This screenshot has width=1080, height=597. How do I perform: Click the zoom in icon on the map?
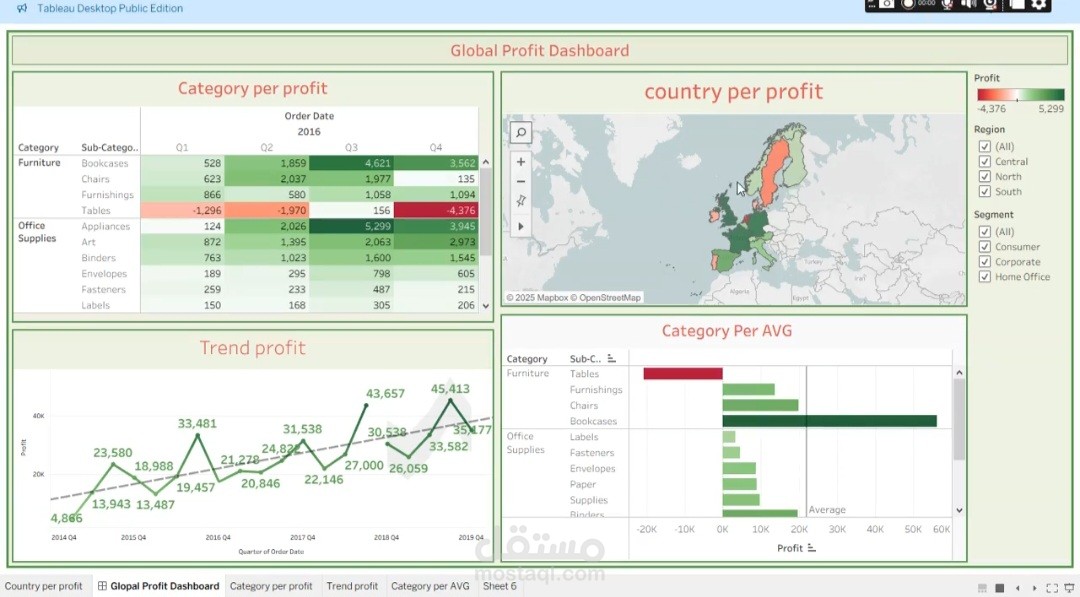[521, 160]
